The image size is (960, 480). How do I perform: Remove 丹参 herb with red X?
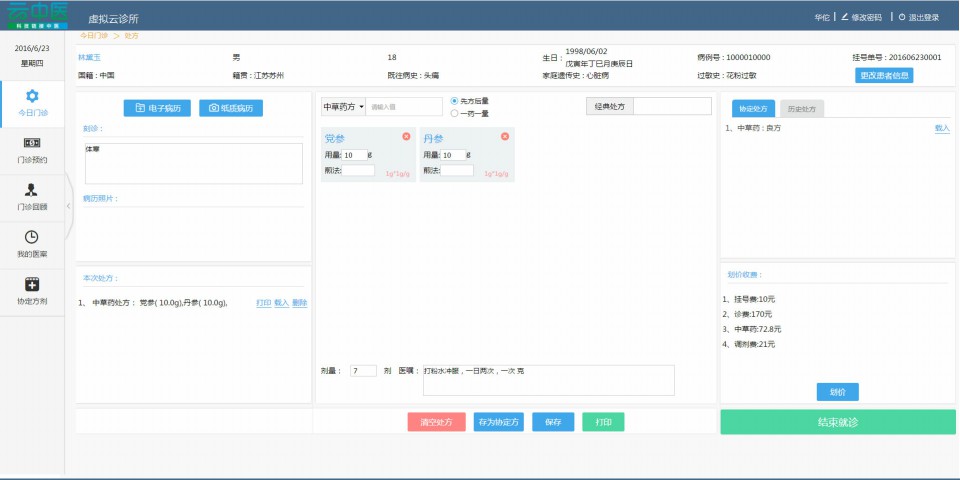pyautogui.click(x=505, y=136)
